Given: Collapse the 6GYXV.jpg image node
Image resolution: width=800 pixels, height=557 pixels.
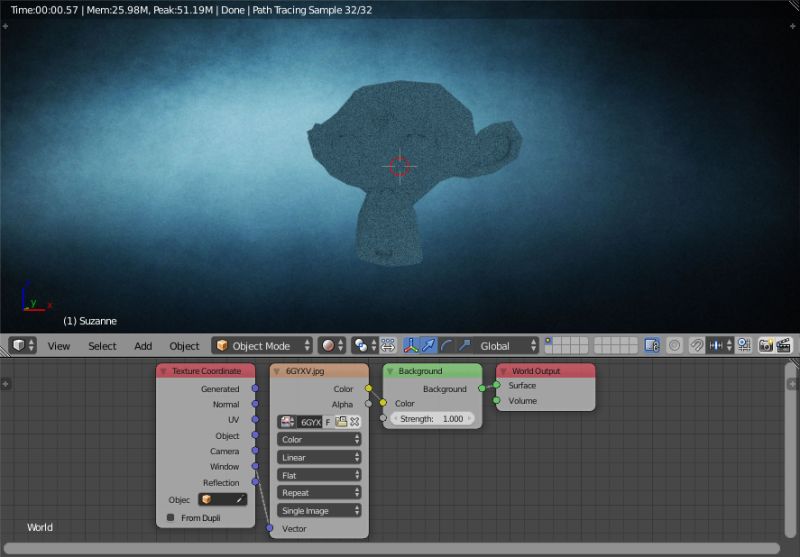Looking at the screenshot, I should click(277, 371).
